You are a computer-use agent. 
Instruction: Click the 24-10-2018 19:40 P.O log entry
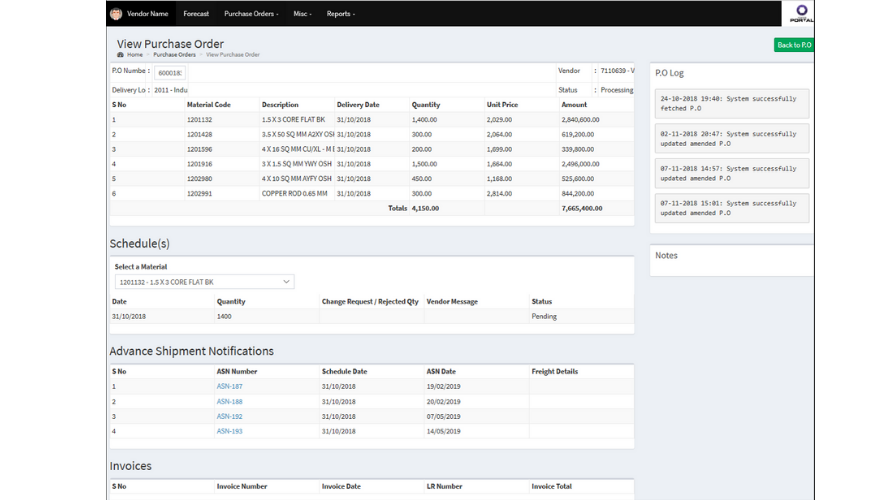point(732,103)
